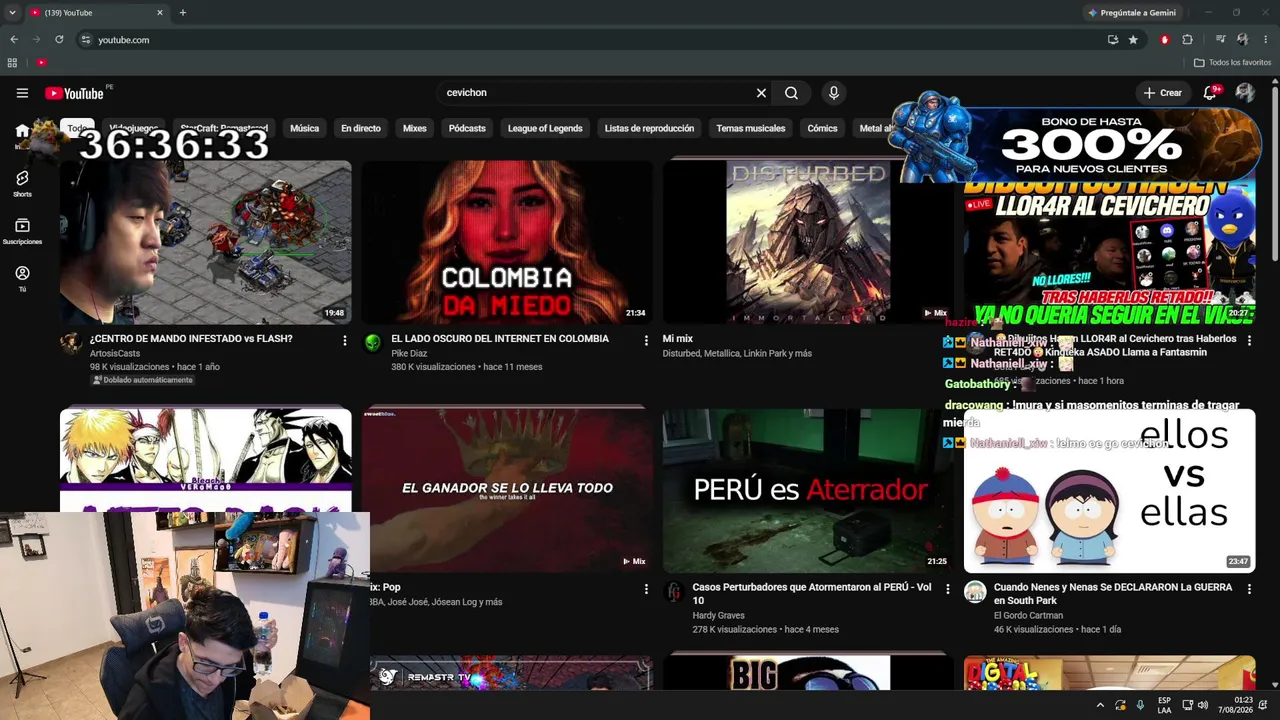Open the YouTube bookmark shortcut
The image size is (1280, 720).
click(x=42, y=63)
